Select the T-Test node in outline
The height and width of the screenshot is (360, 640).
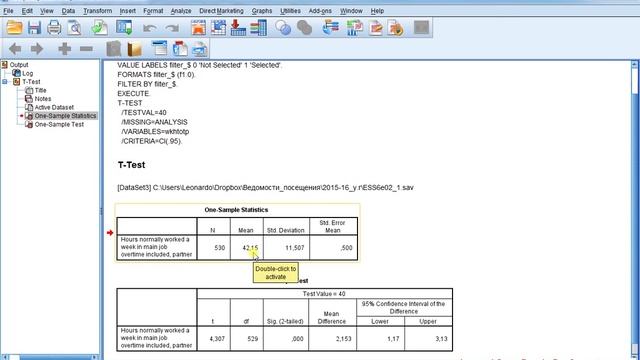coord(31,82)
